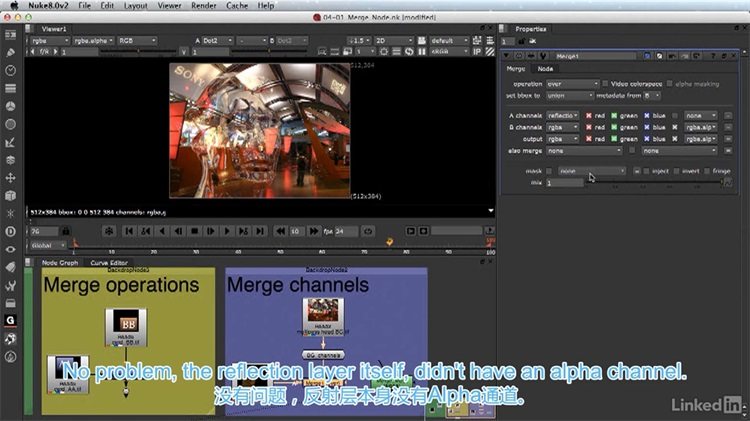Open the Transform nodes move icon
The height and width of the screenshot is (421, 750).
pyautogui.click(x=10, y=178)
